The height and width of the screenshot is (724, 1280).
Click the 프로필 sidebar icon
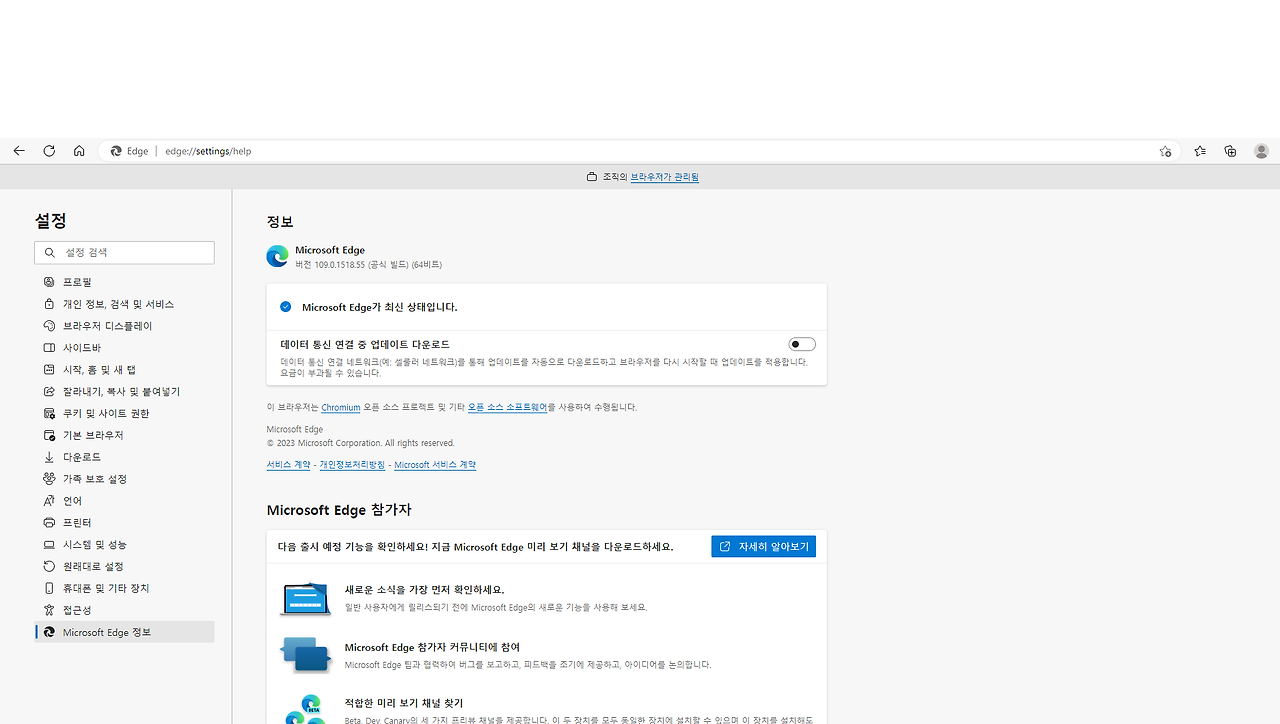coord(49,282)
